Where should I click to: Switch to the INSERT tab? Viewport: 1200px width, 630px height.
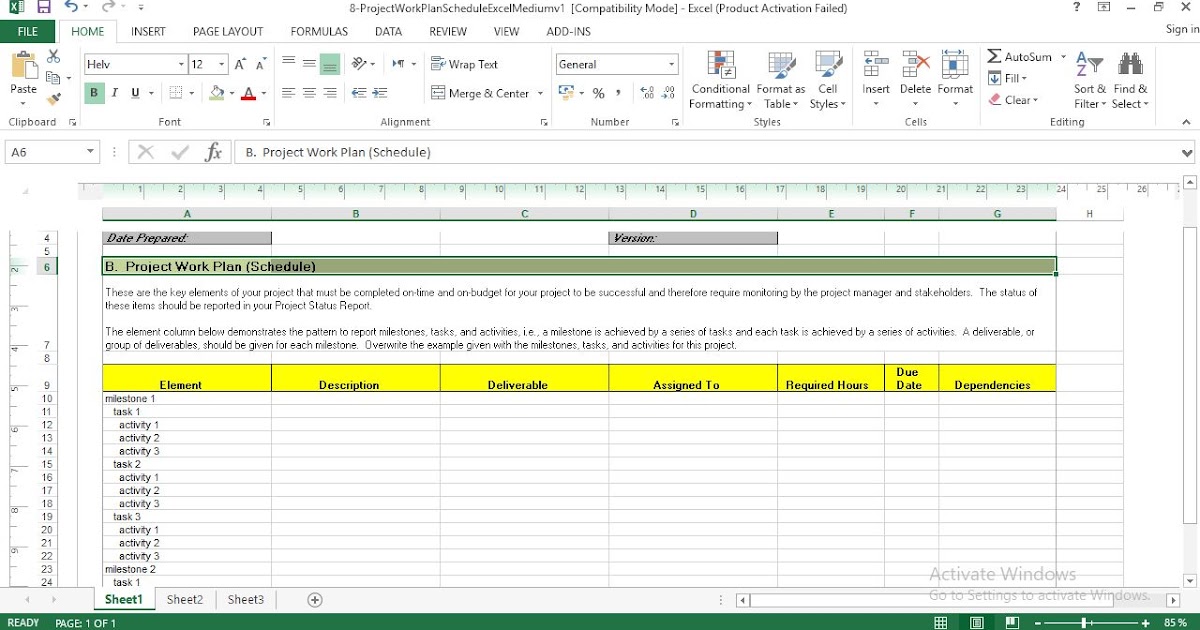point(148,31)
